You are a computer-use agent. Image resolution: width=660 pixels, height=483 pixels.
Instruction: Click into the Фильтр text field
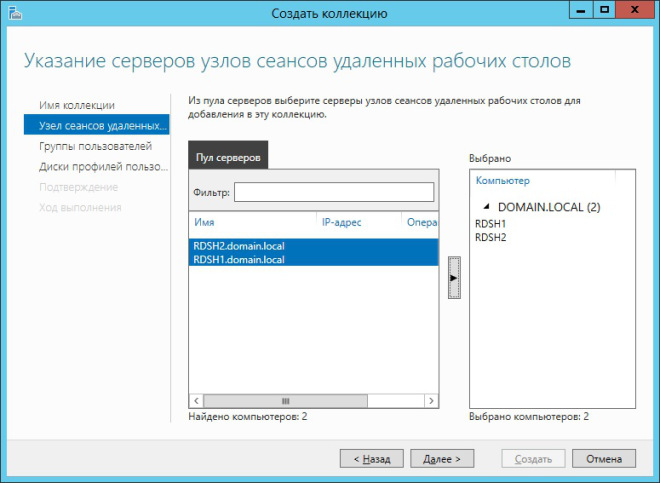tap(334, 191)
